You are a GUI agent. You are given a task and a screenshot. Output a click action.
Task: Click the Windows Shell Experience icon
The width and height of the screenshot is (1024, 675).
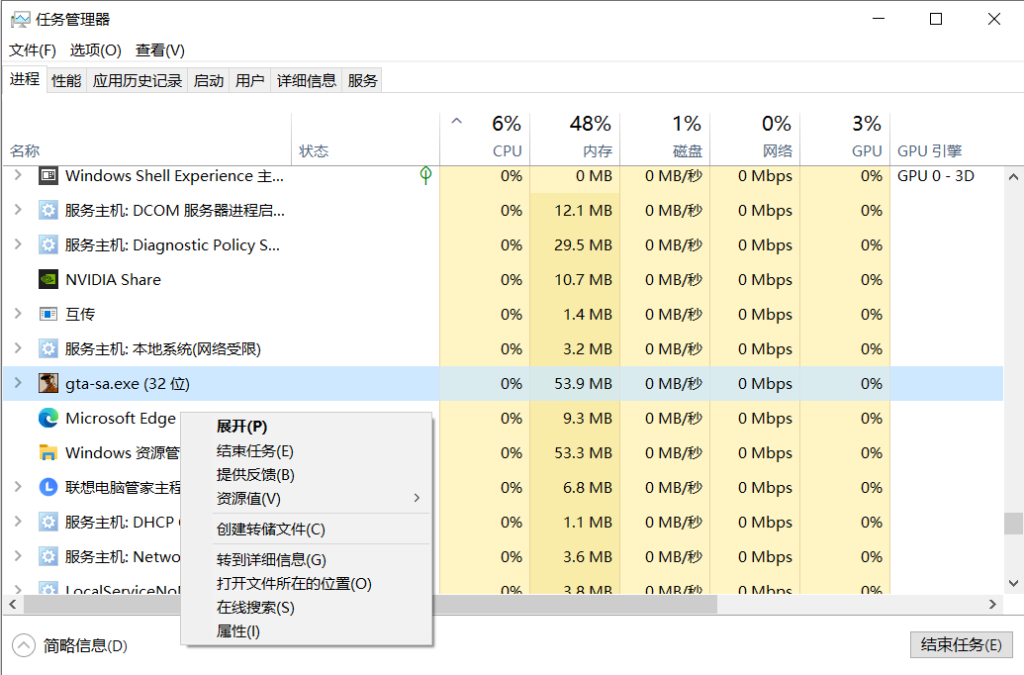coord(49,176)
